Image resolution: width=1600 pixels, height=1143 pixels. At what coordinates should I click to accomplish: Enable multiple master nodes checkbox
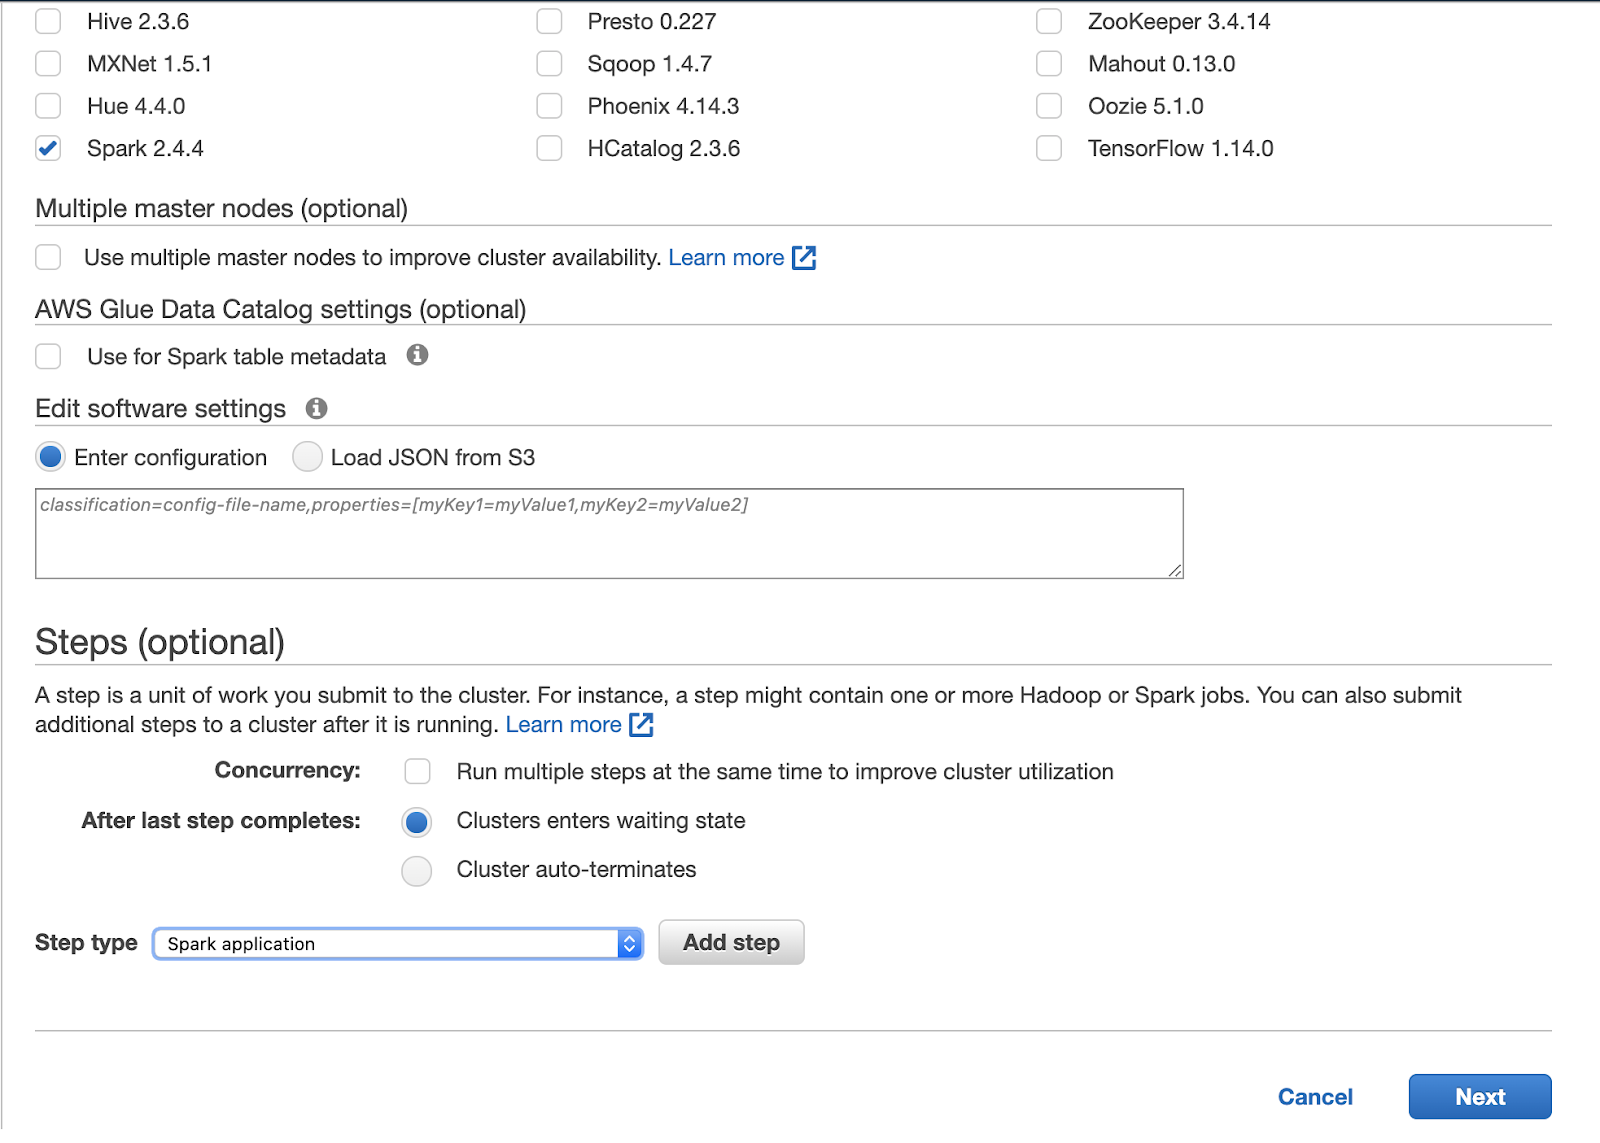(x=48, y=257)
